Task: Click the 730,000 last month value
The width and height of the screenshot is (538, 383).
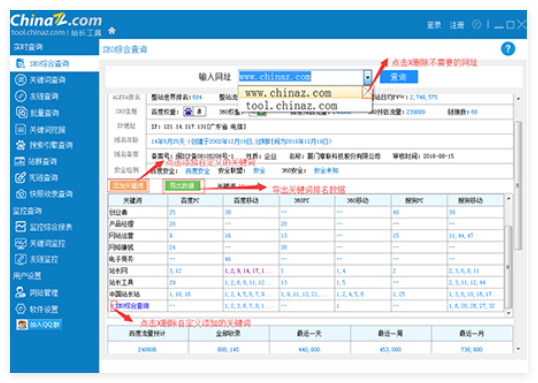Action: coord(472,349)
